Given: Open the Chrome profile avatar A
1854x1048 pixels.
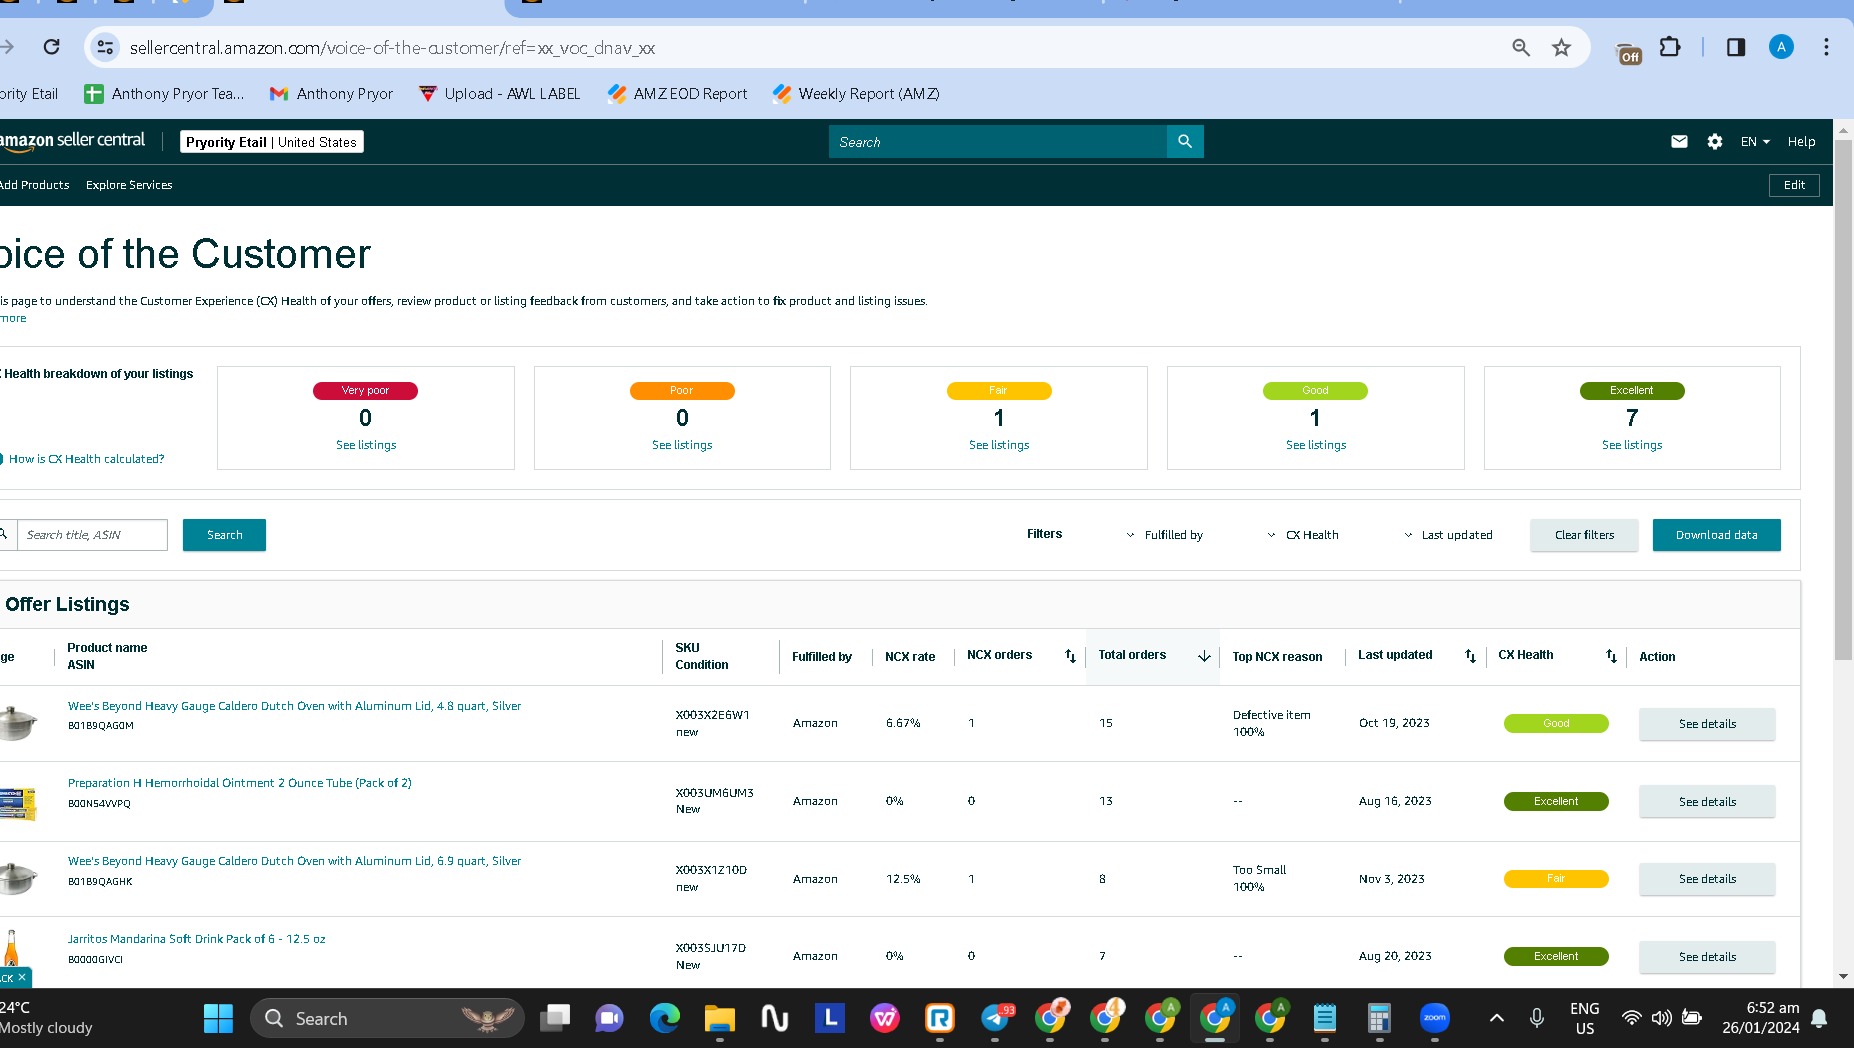Looking at the screenshot, I should [1781, 47].
